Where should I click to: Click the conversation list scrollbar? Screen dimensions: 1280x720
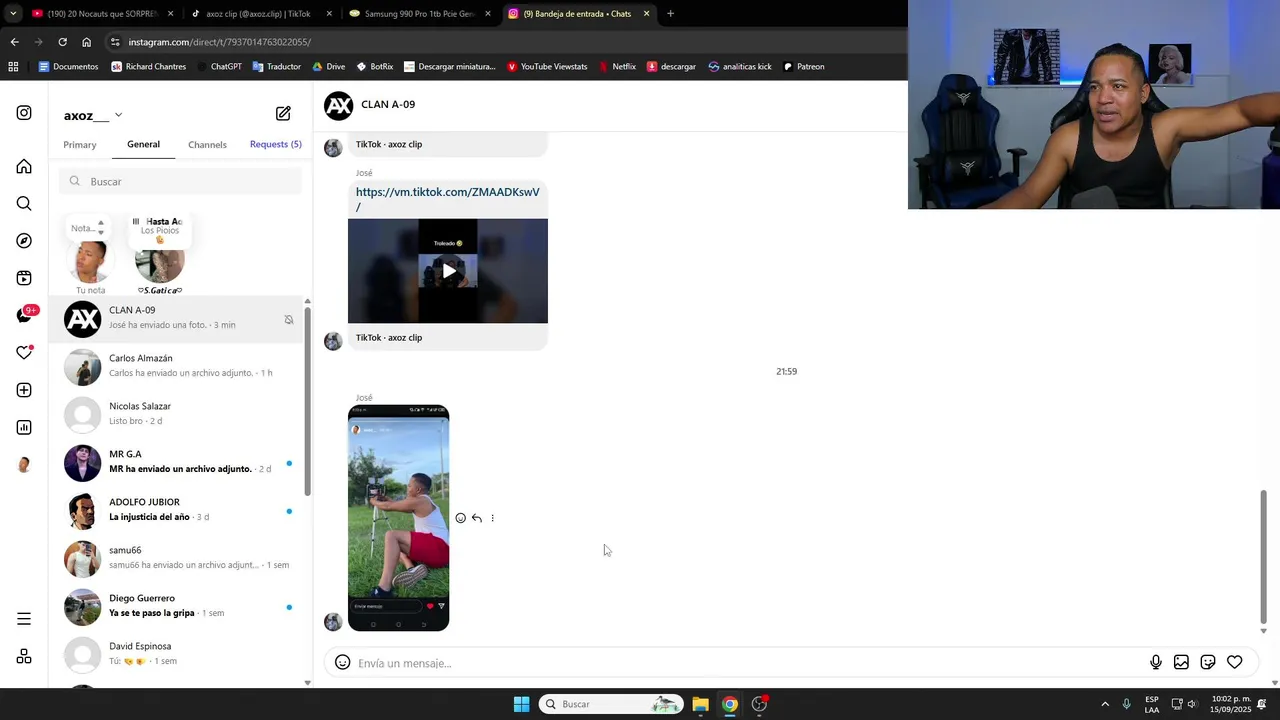coord(307,400)
